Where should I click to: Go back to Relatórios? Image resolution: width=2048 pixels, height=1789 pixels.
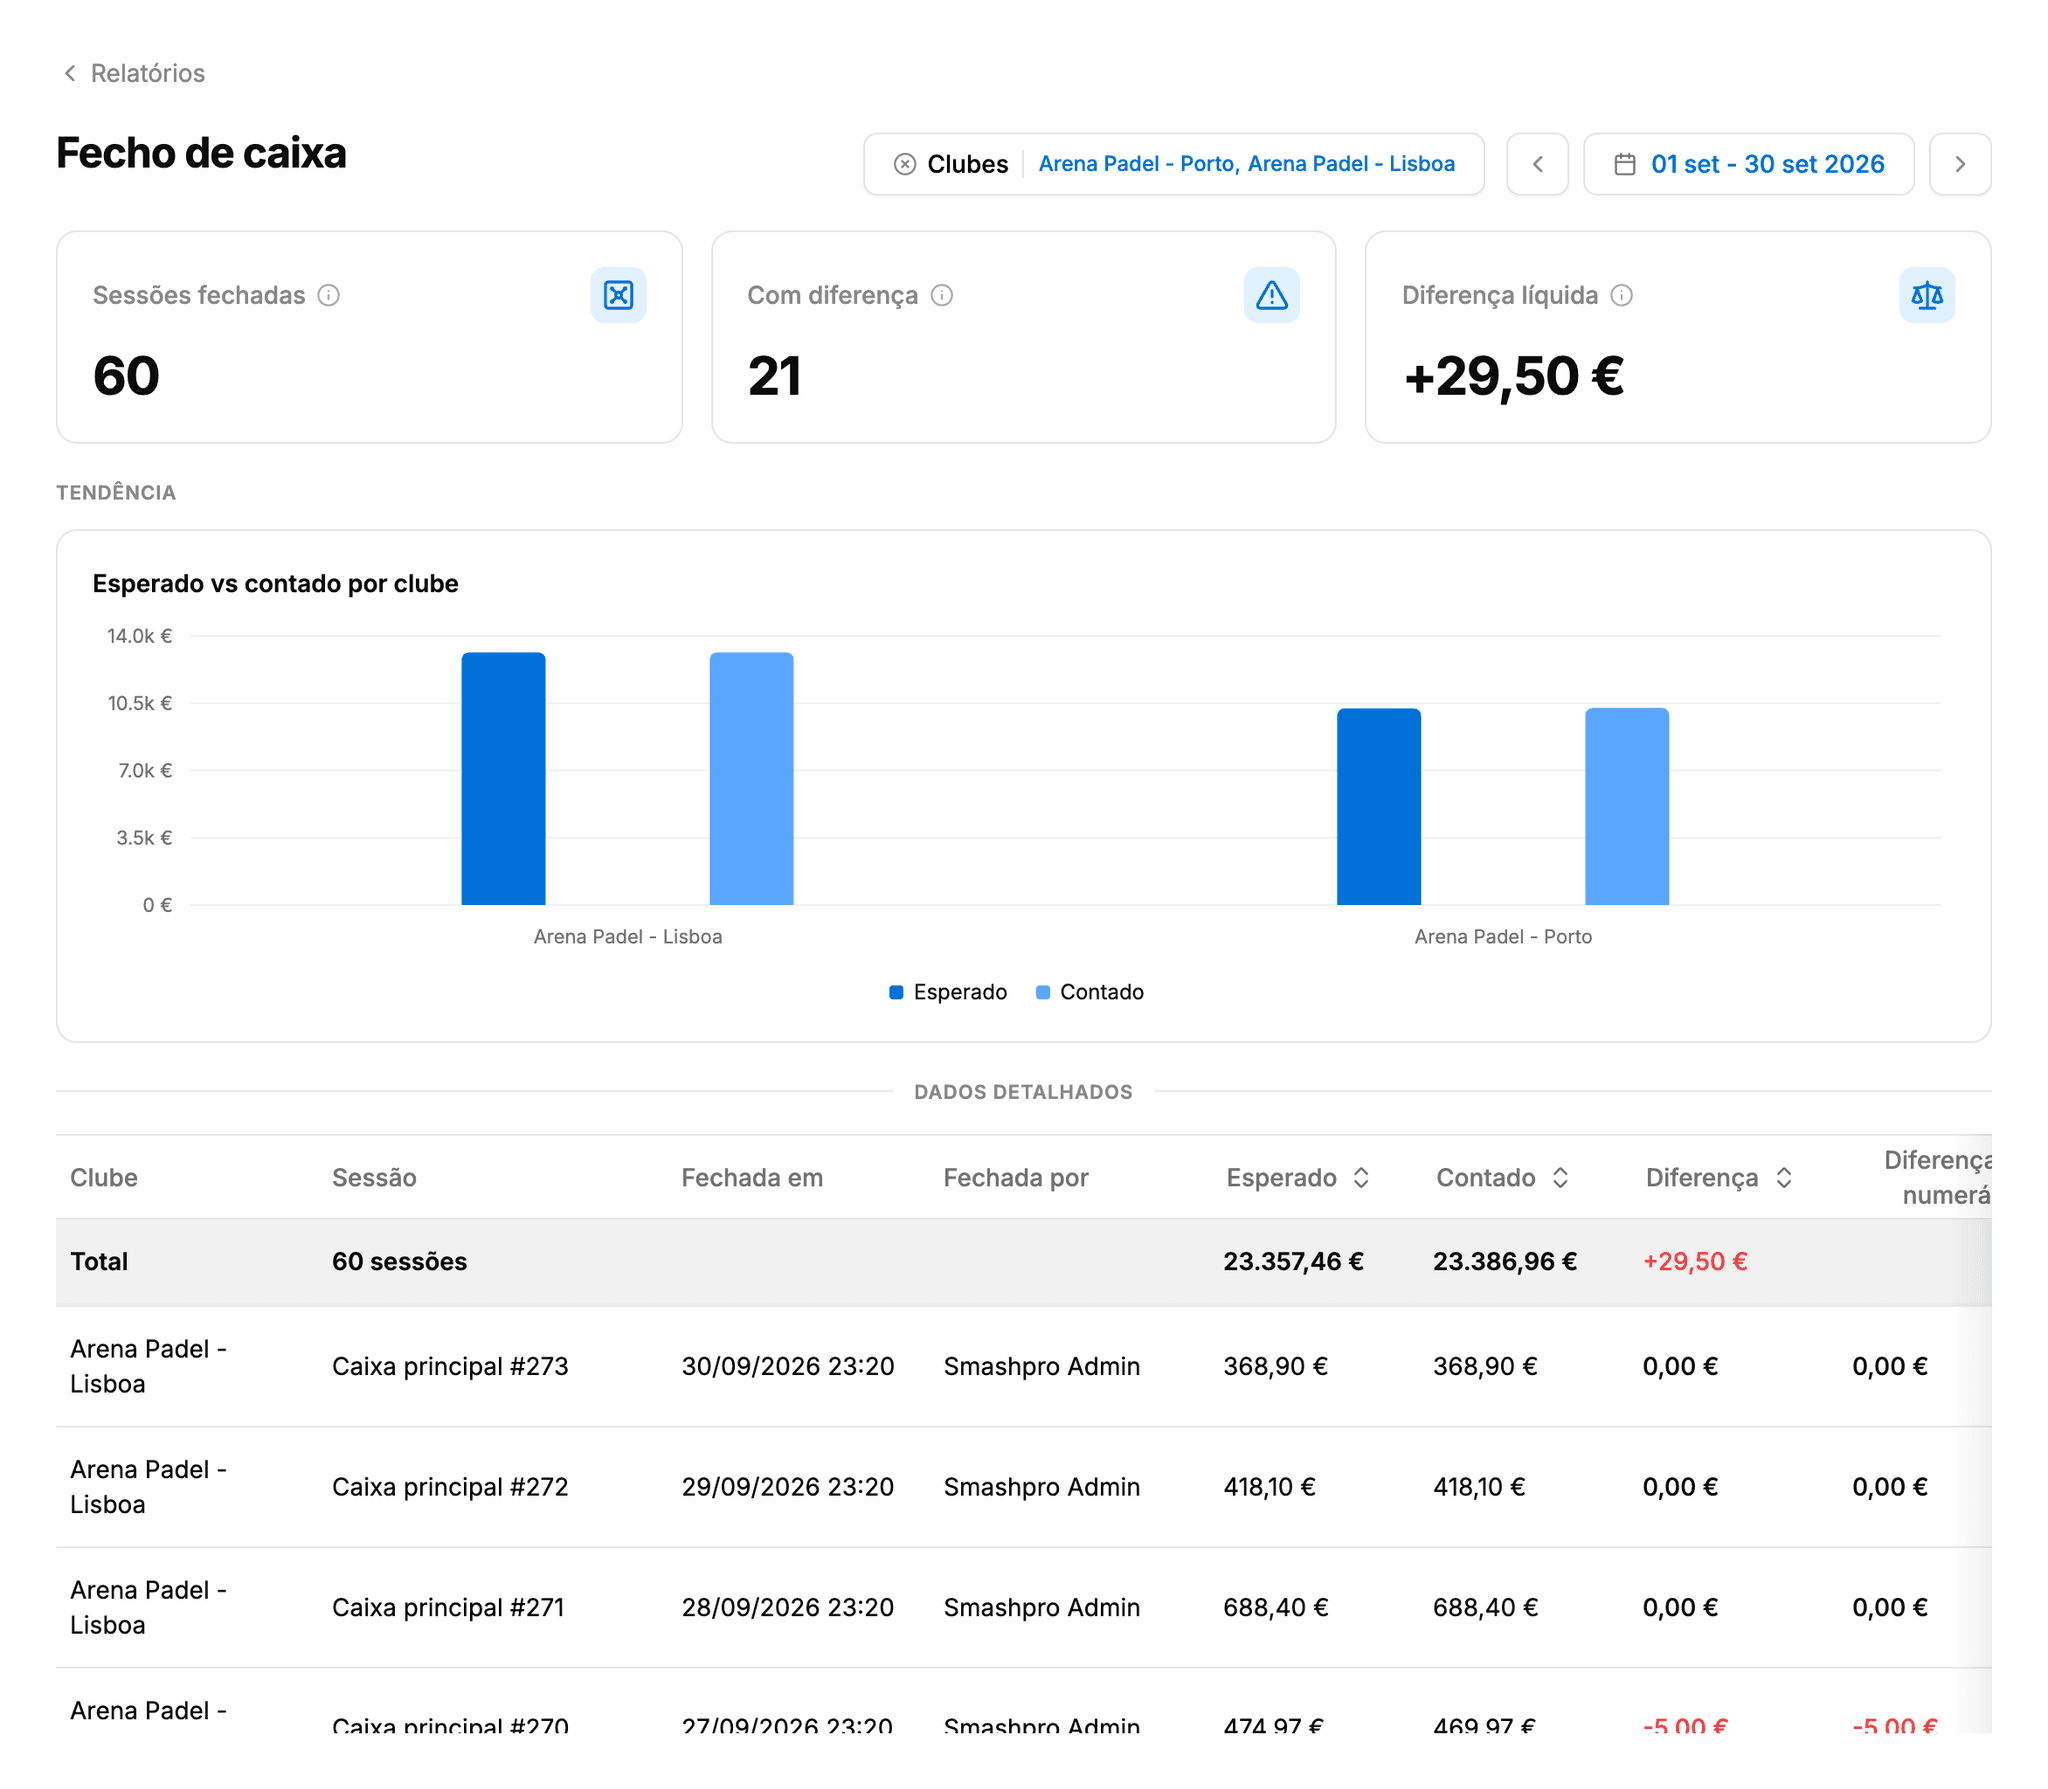pos(133,73)
